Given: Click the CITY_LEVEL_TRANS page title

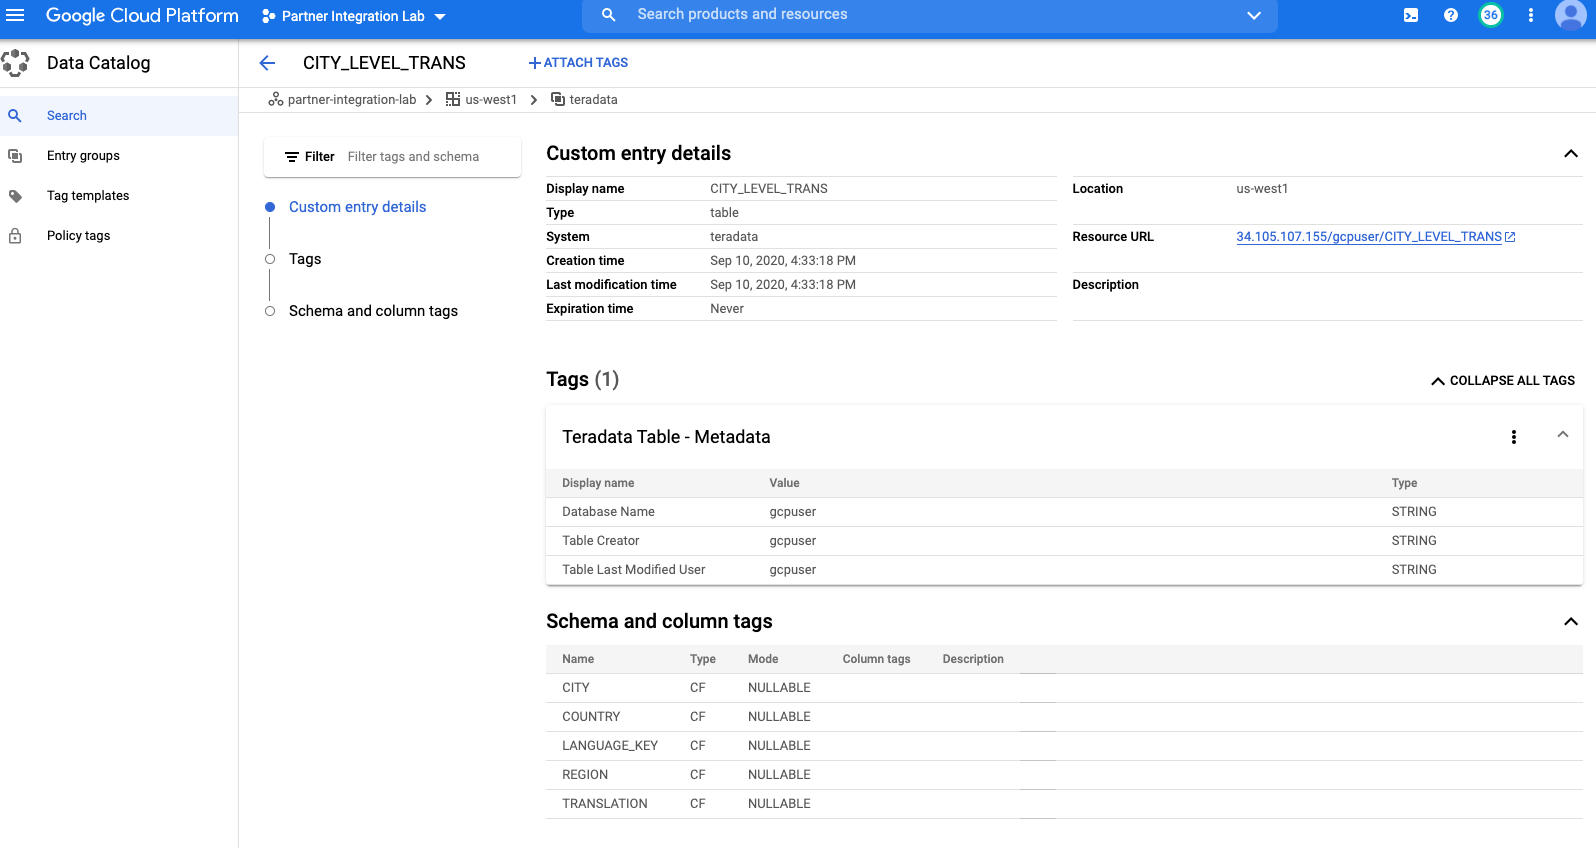Looking at the screenshot, I should pos(384,63).
